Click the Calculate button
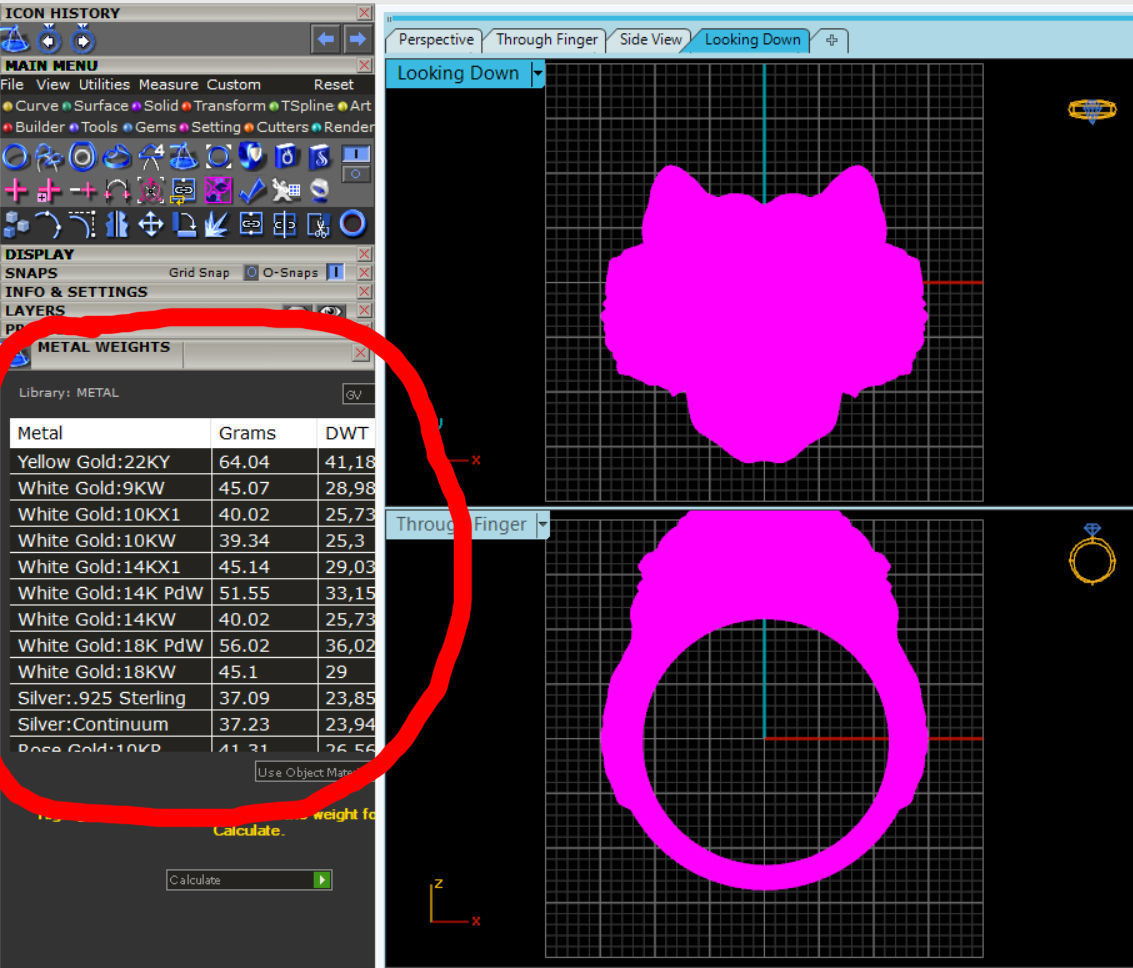Screen dimensions: 1133x968 click(x=249, y=880)
